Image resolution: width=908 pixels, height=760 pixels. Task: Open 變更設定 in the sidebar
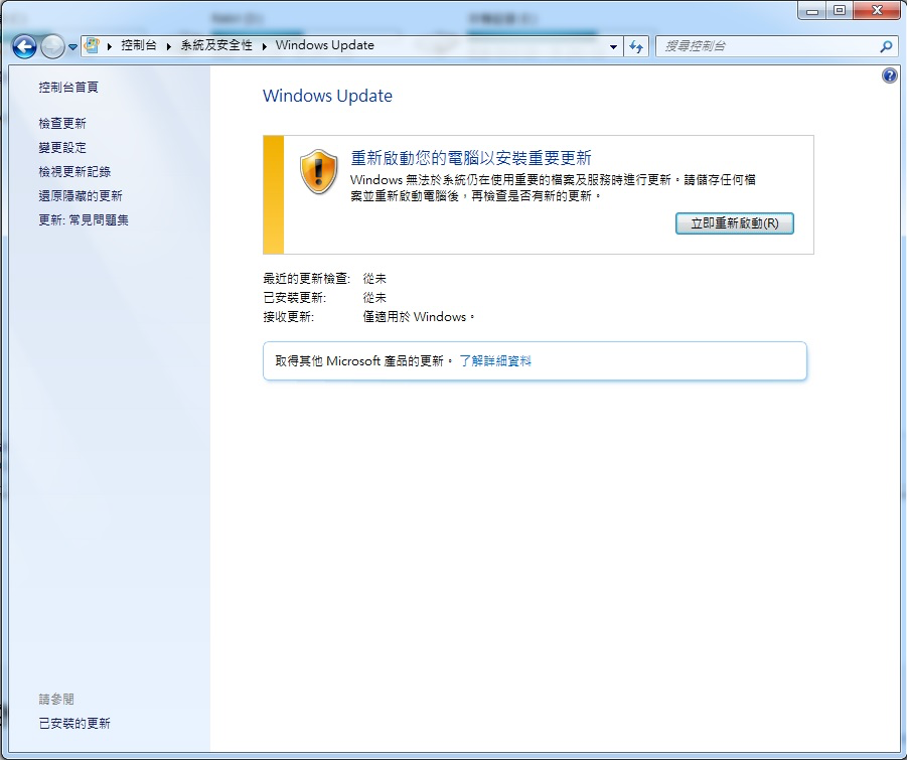tap(63, 148)
